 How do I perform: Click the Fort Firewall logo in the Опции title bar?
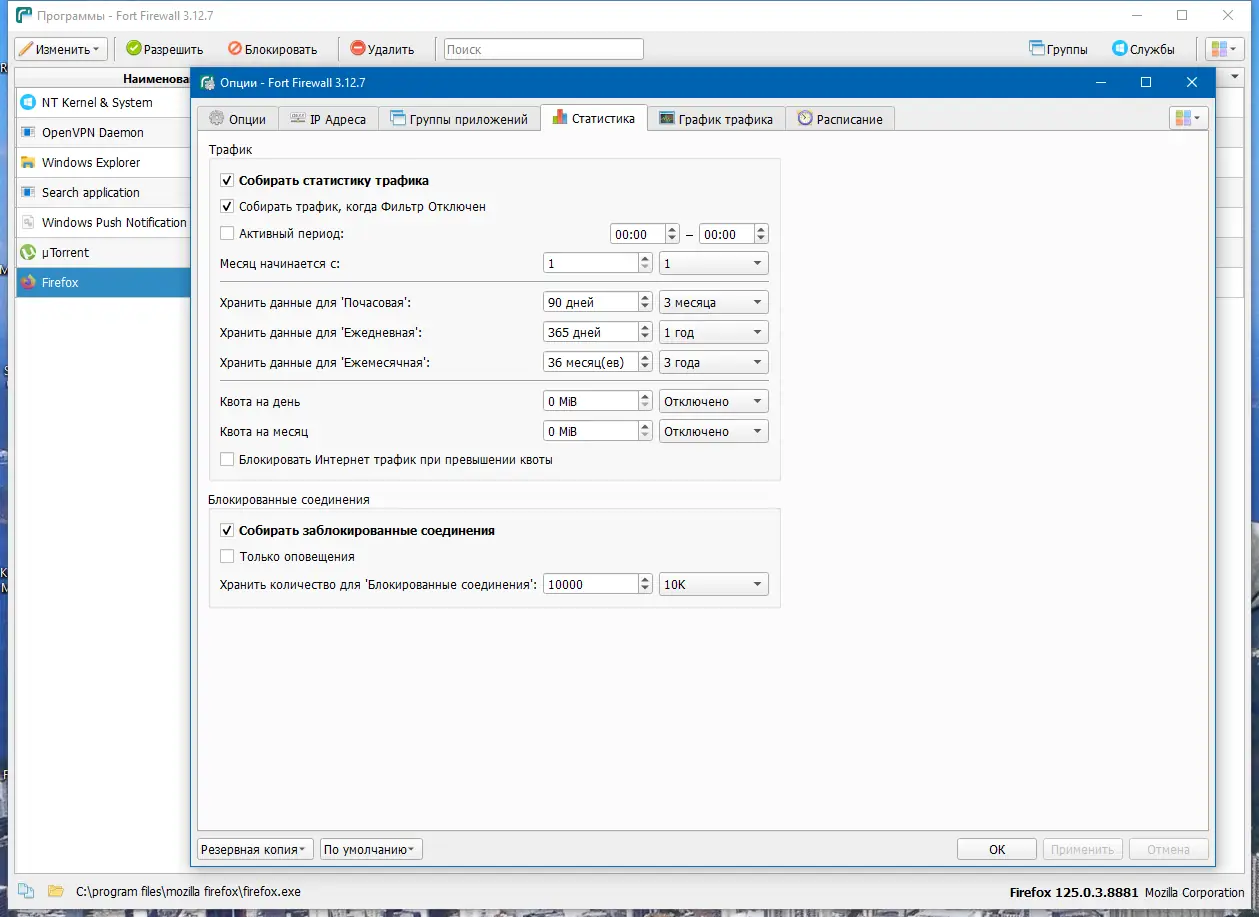pyautogui.click(x=208, y=82)
